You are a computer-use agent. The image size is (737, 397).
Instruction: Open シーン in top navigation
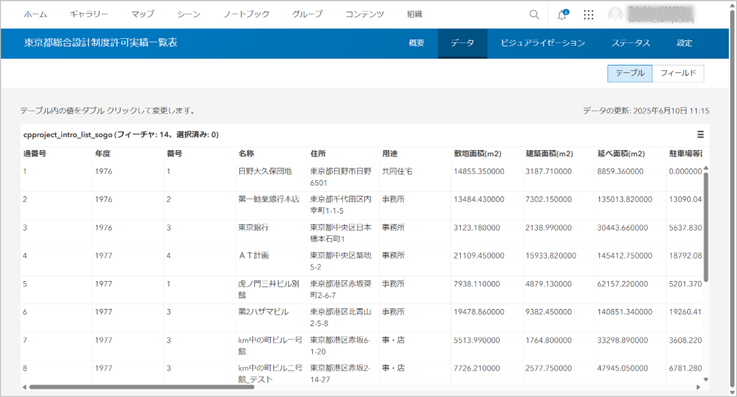pyautogui.click(x=188, y=14)
